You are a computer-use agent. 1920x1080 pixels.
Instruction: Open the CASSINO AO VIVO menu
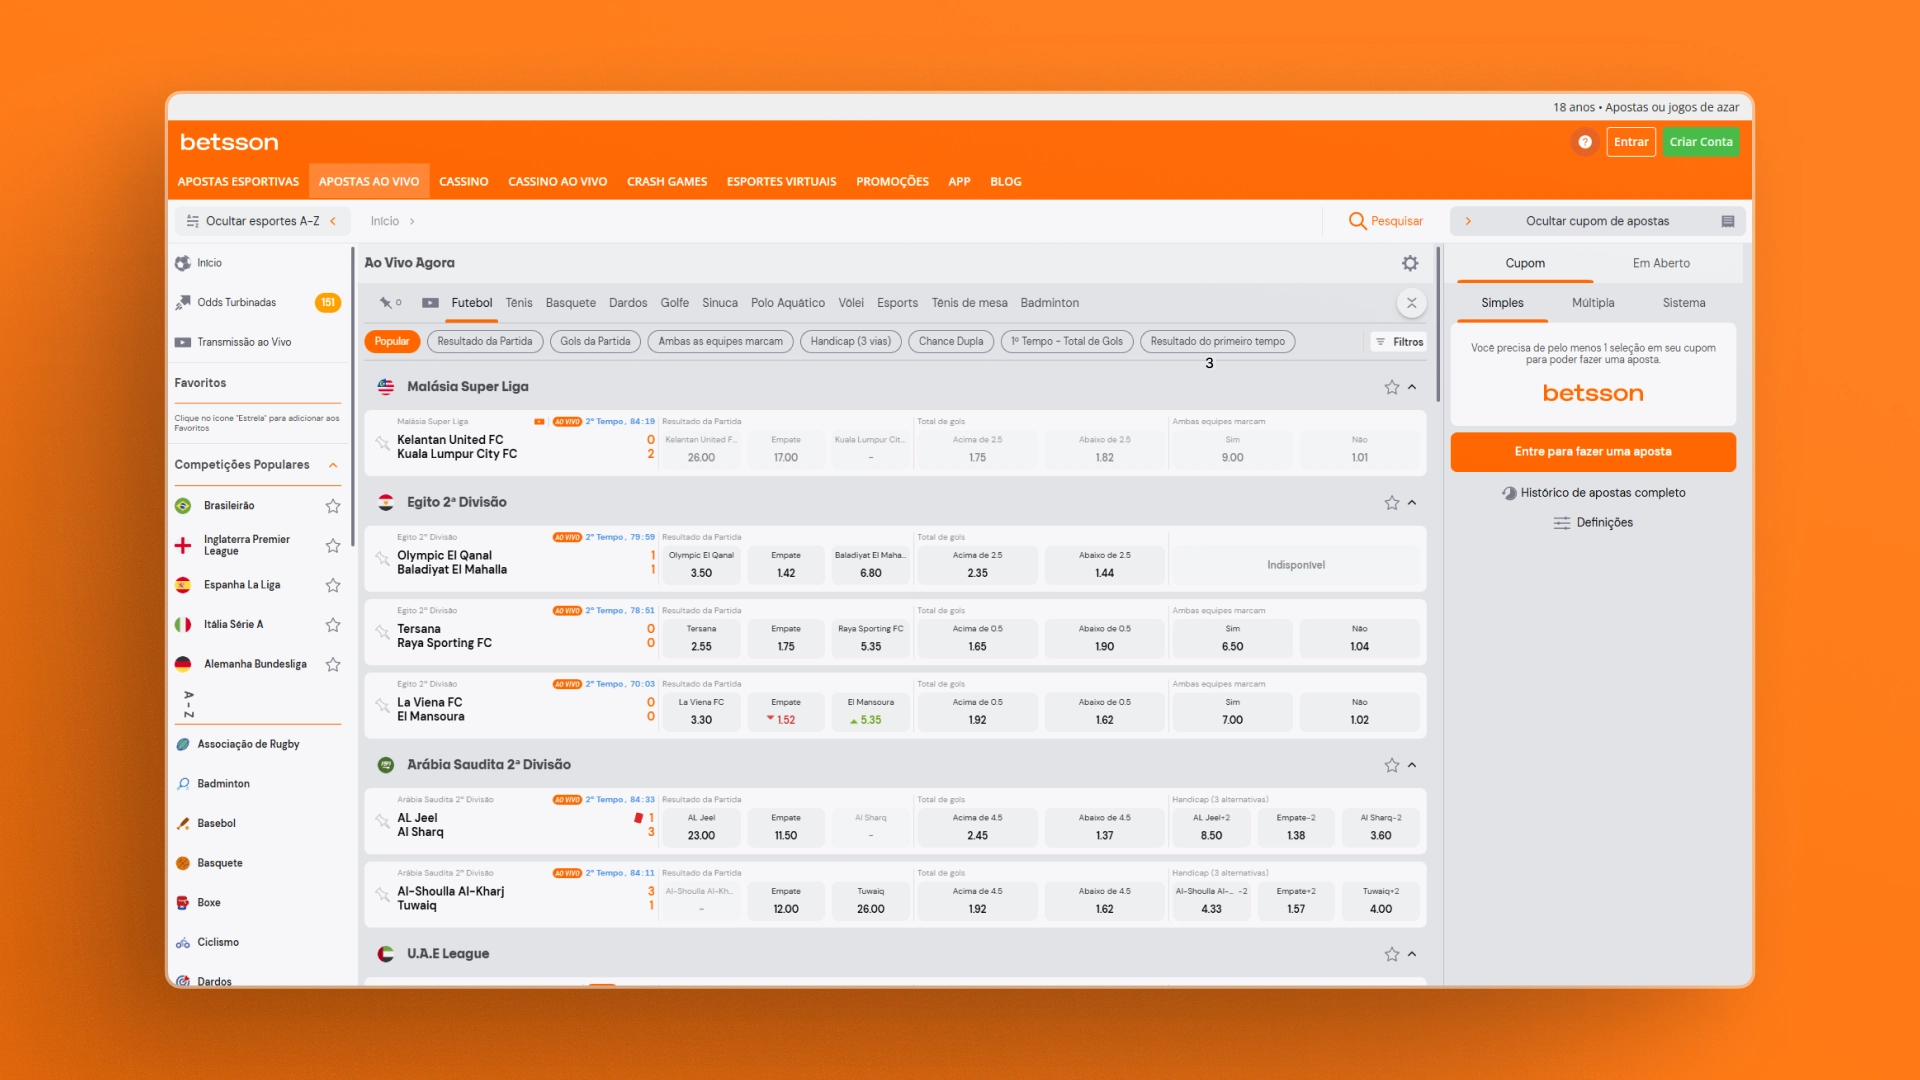557,181
